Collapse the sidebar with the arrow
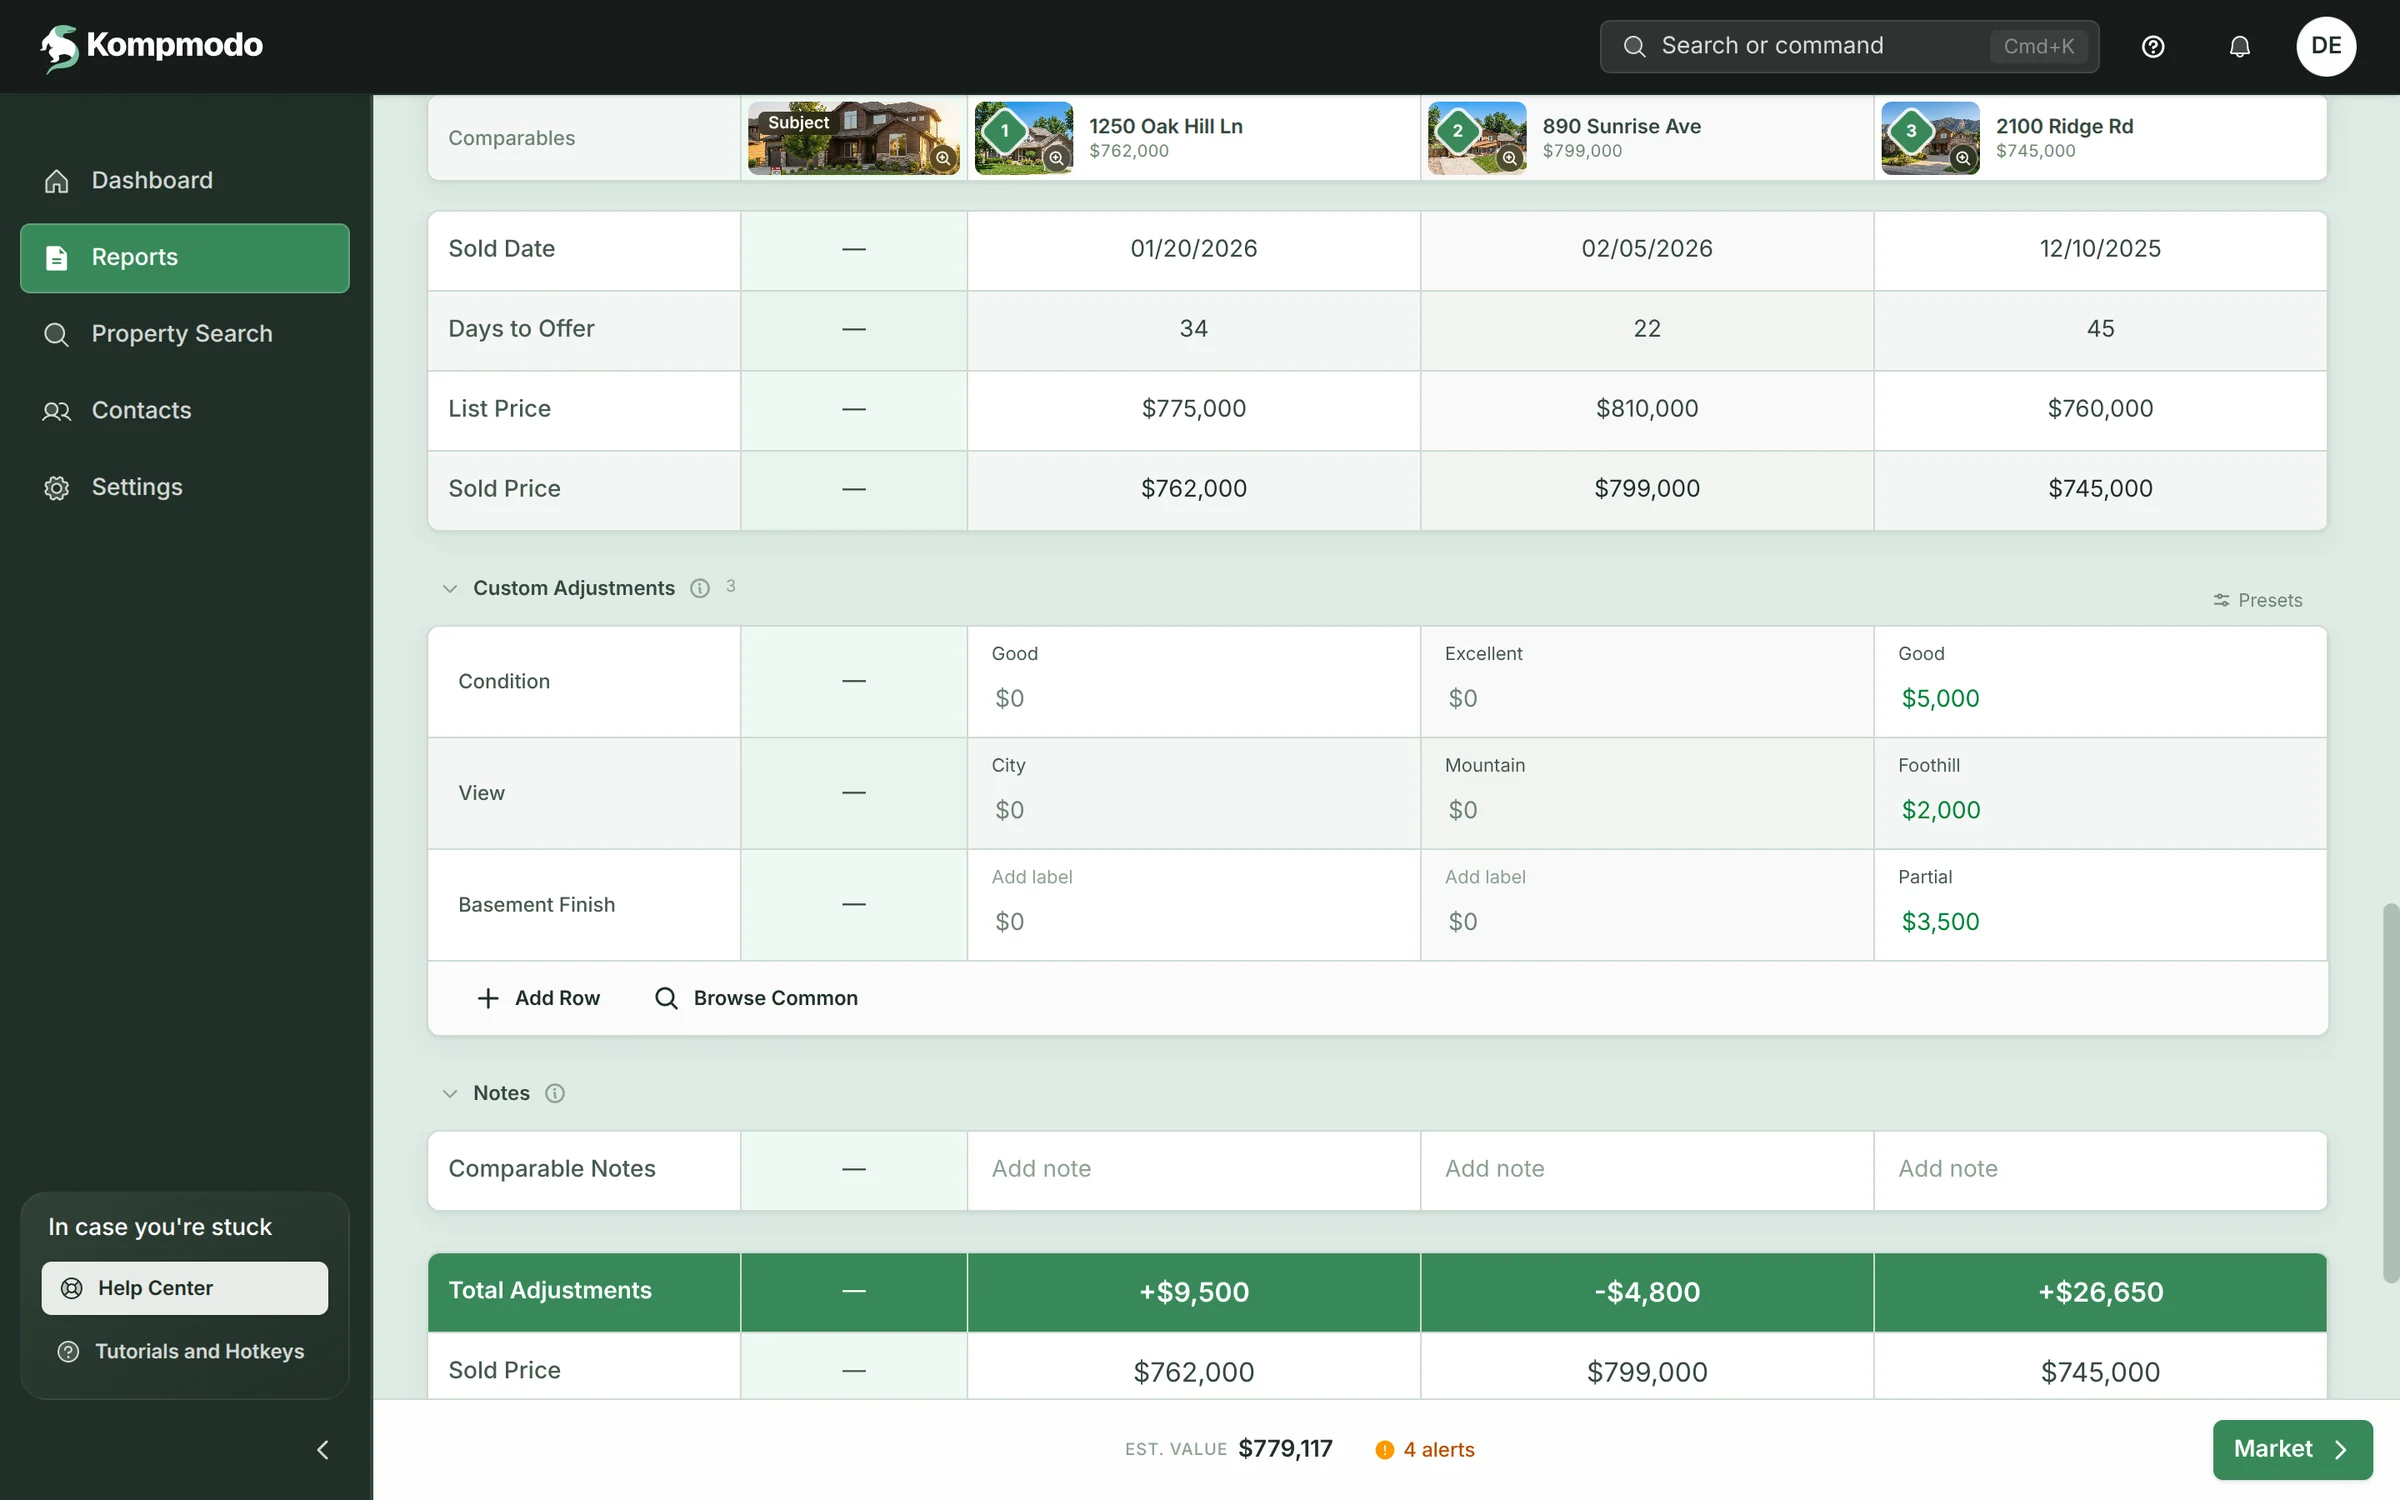This screenshot has width=2400, height=1500. tap(322, 1450)
